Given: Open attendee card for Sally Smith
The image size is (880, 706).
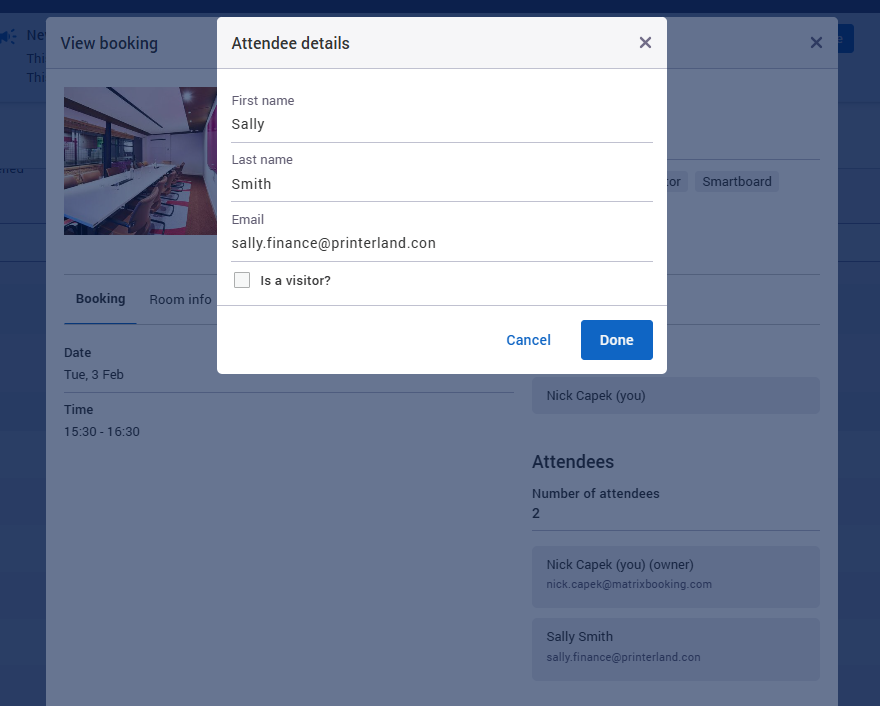Looking at the screenshot, I should (x=675, y=648).
